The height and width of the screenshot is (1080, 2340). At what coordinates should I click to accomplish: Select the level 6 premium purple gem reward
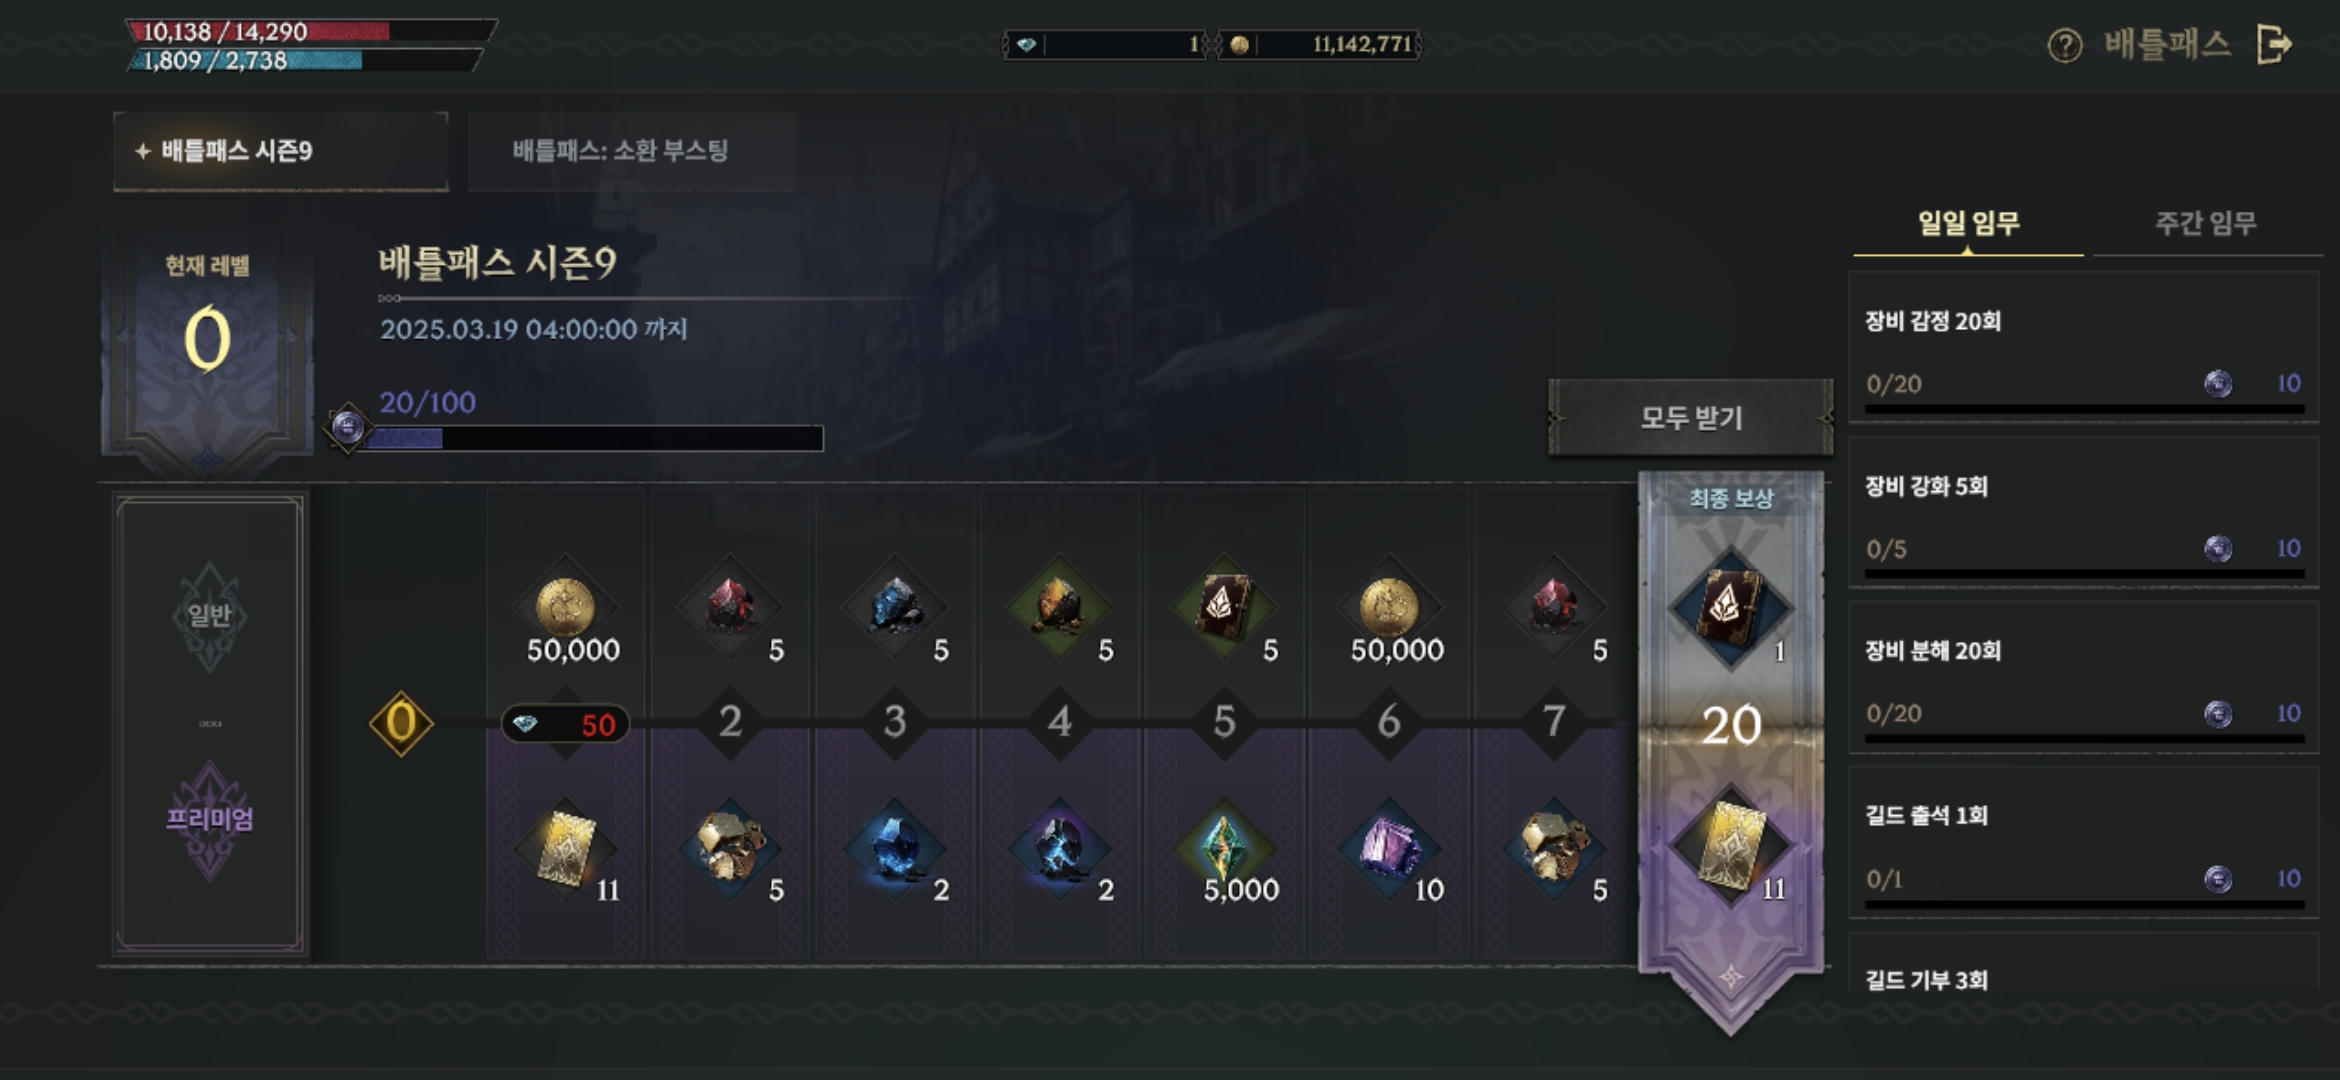(x=1389, y=849)
